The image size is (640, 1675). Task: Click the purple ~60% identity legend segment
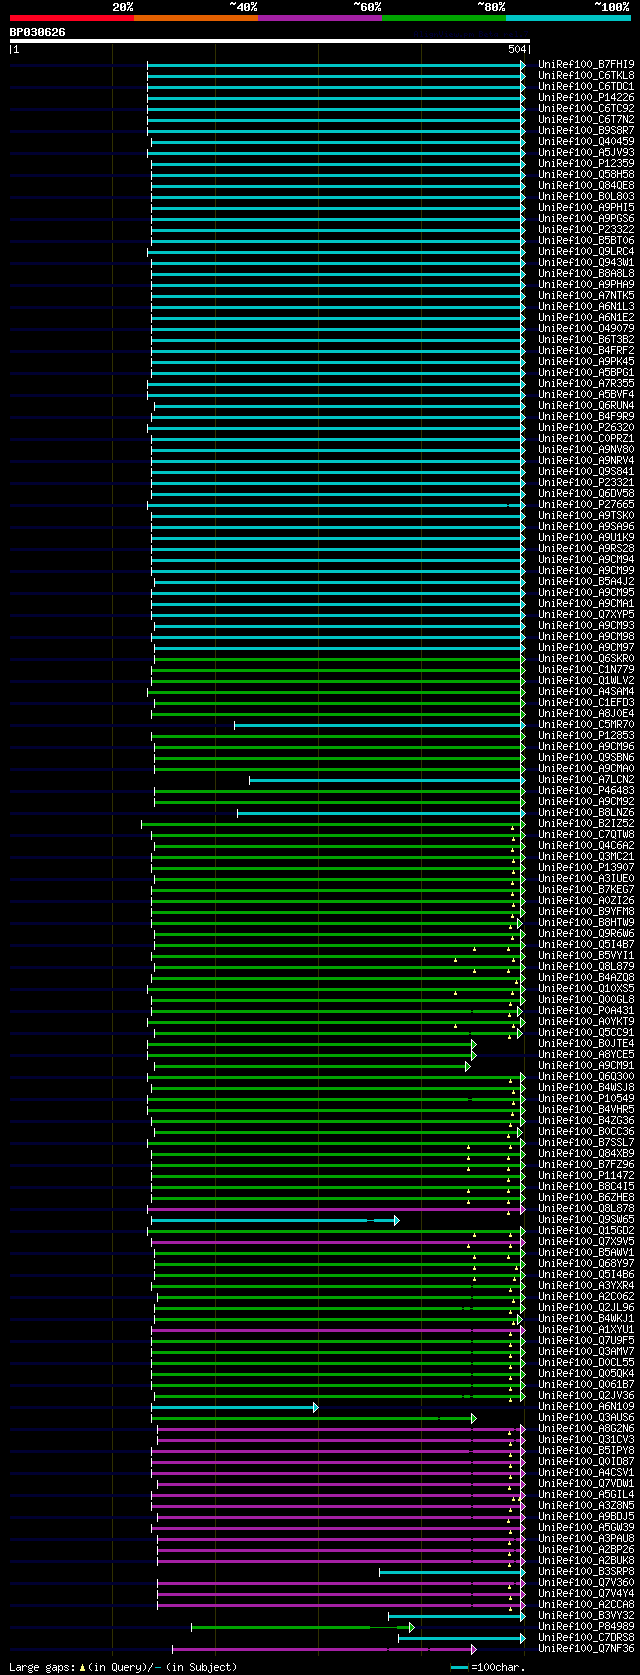point(320,18)
